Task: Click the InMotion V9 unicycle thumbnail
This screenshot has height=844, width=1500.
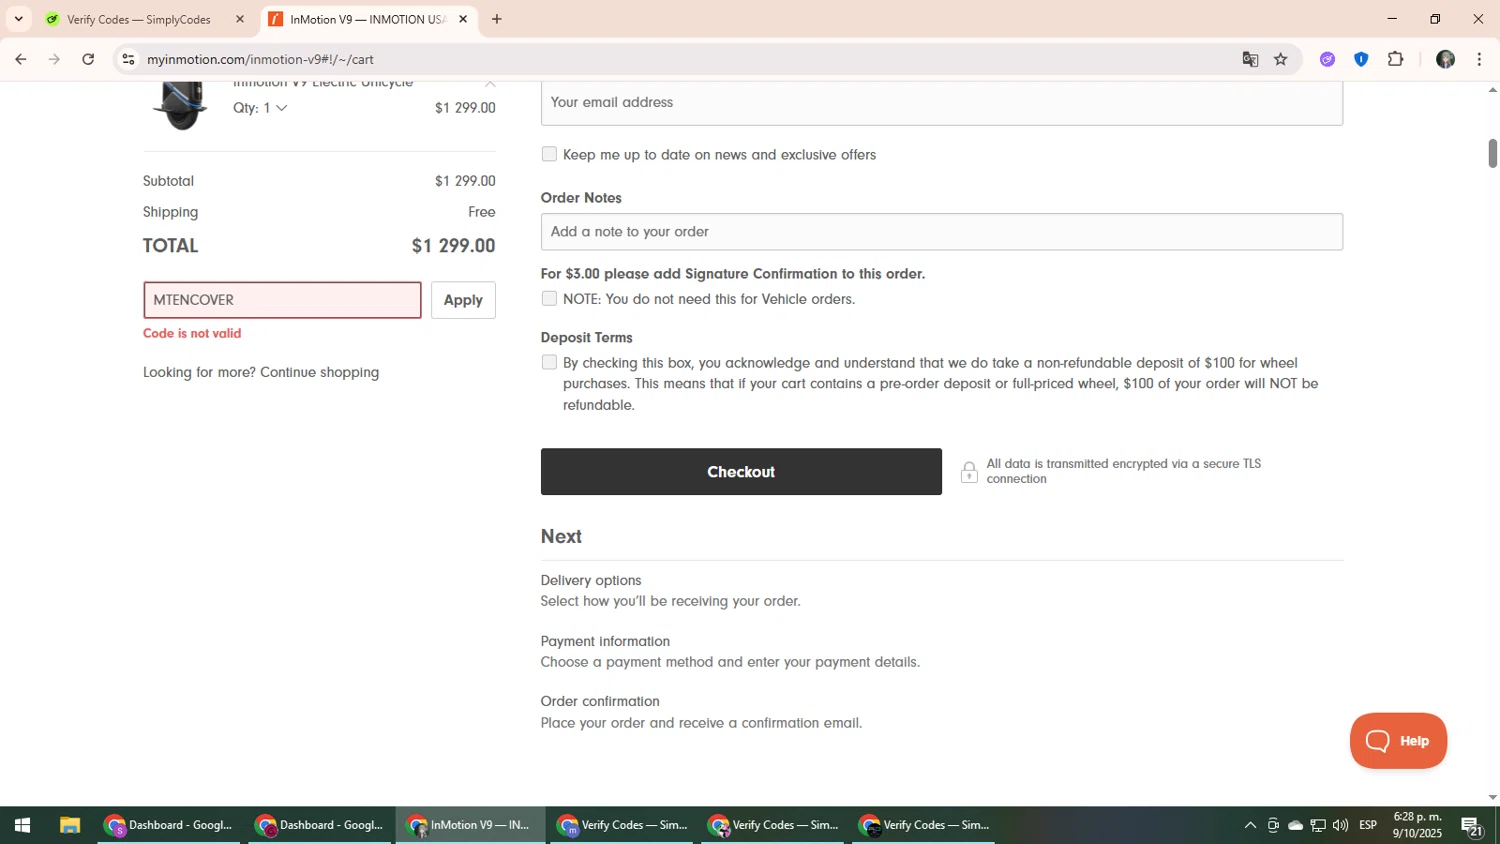Action: click(180, 104)
